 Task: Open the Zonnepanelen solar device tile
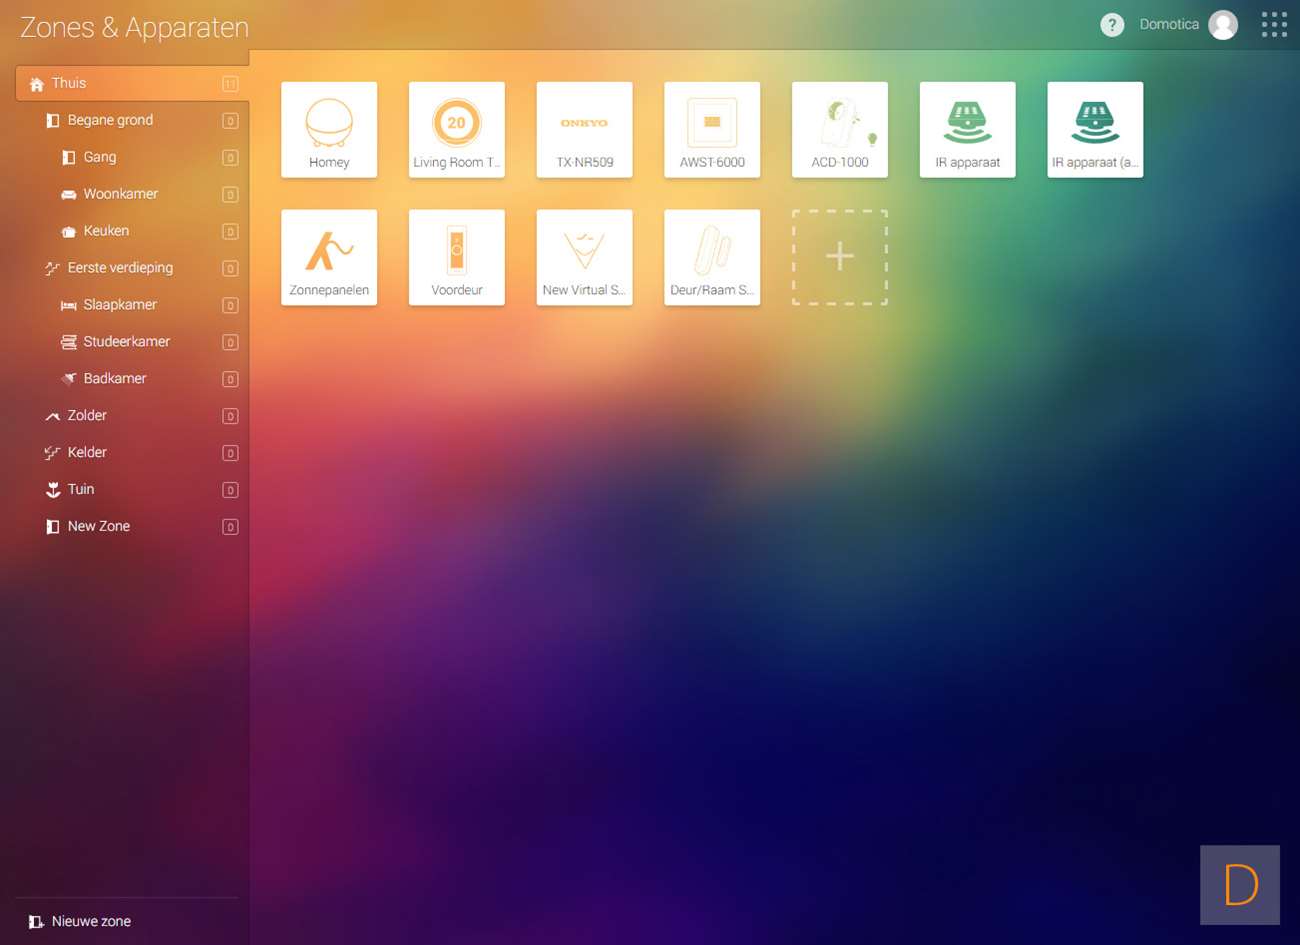329,257
